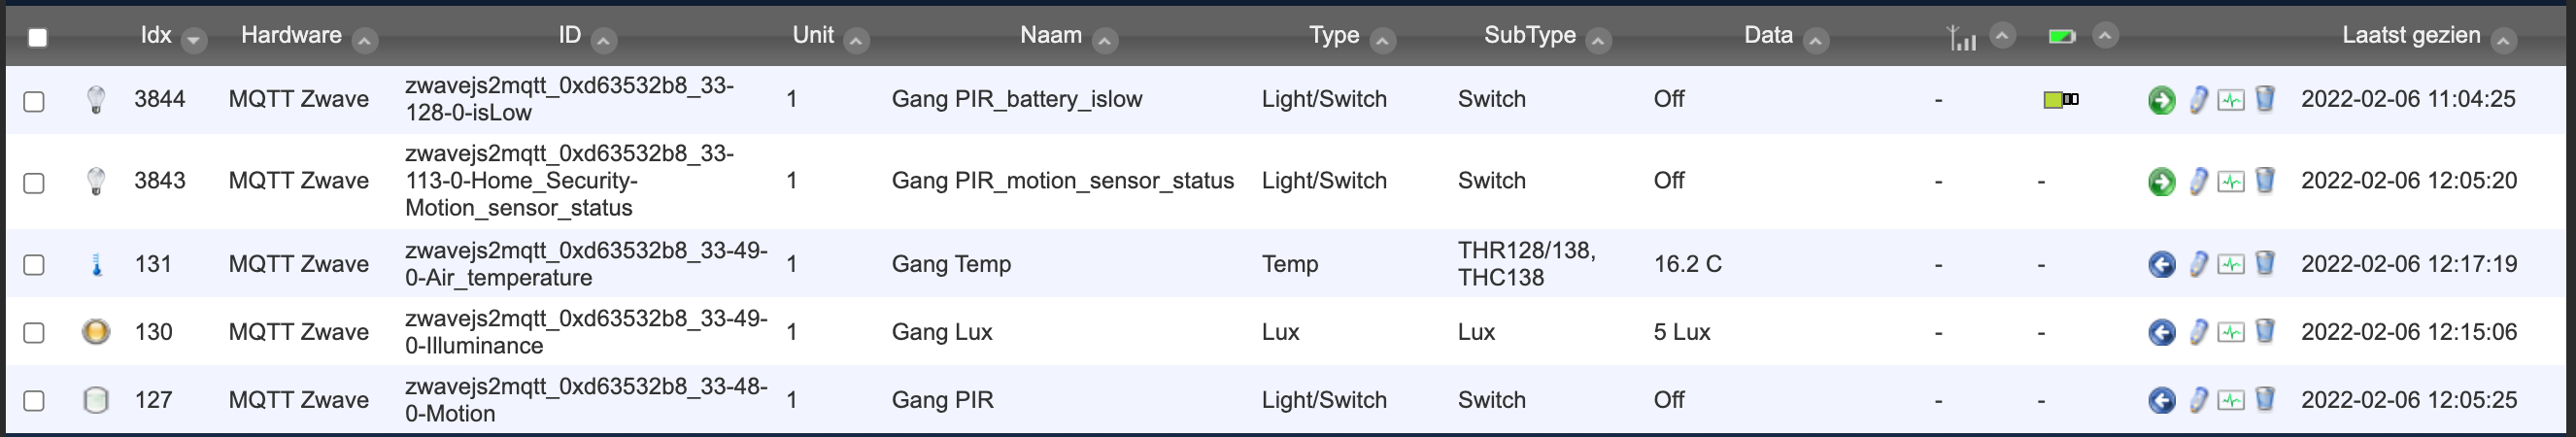The image size is (2576, 437).
Task: Click Gang PIR device name
Action: tap(942, 400)
